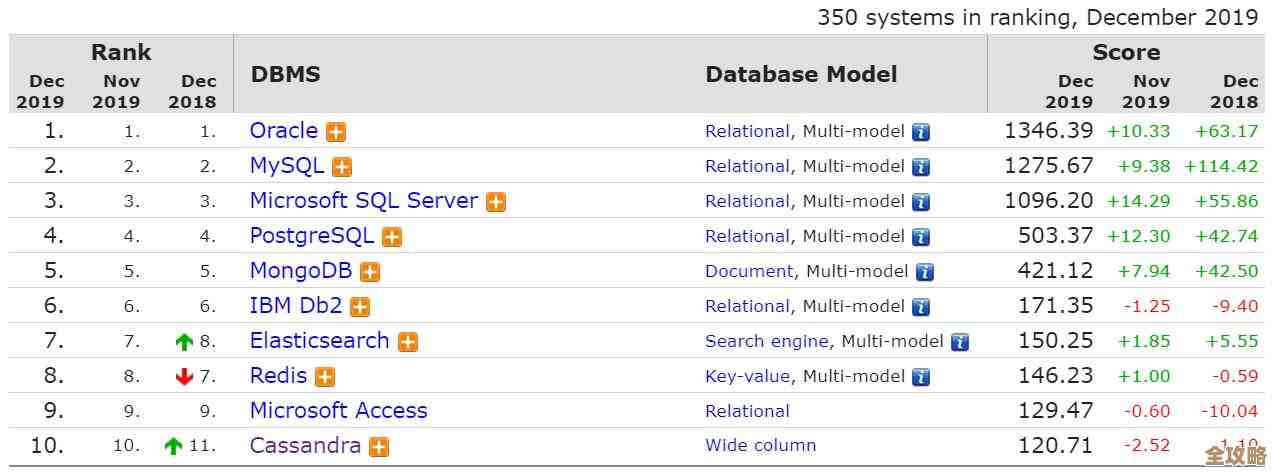Screen dimensions: 1272x474
Task: Click the plus icon next to Cassandra
Action: 378,447
